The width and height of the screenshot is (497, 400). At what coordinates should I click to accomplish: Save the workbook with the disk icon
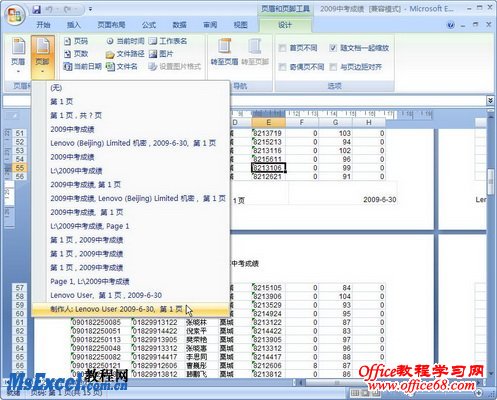click(36, 10)
